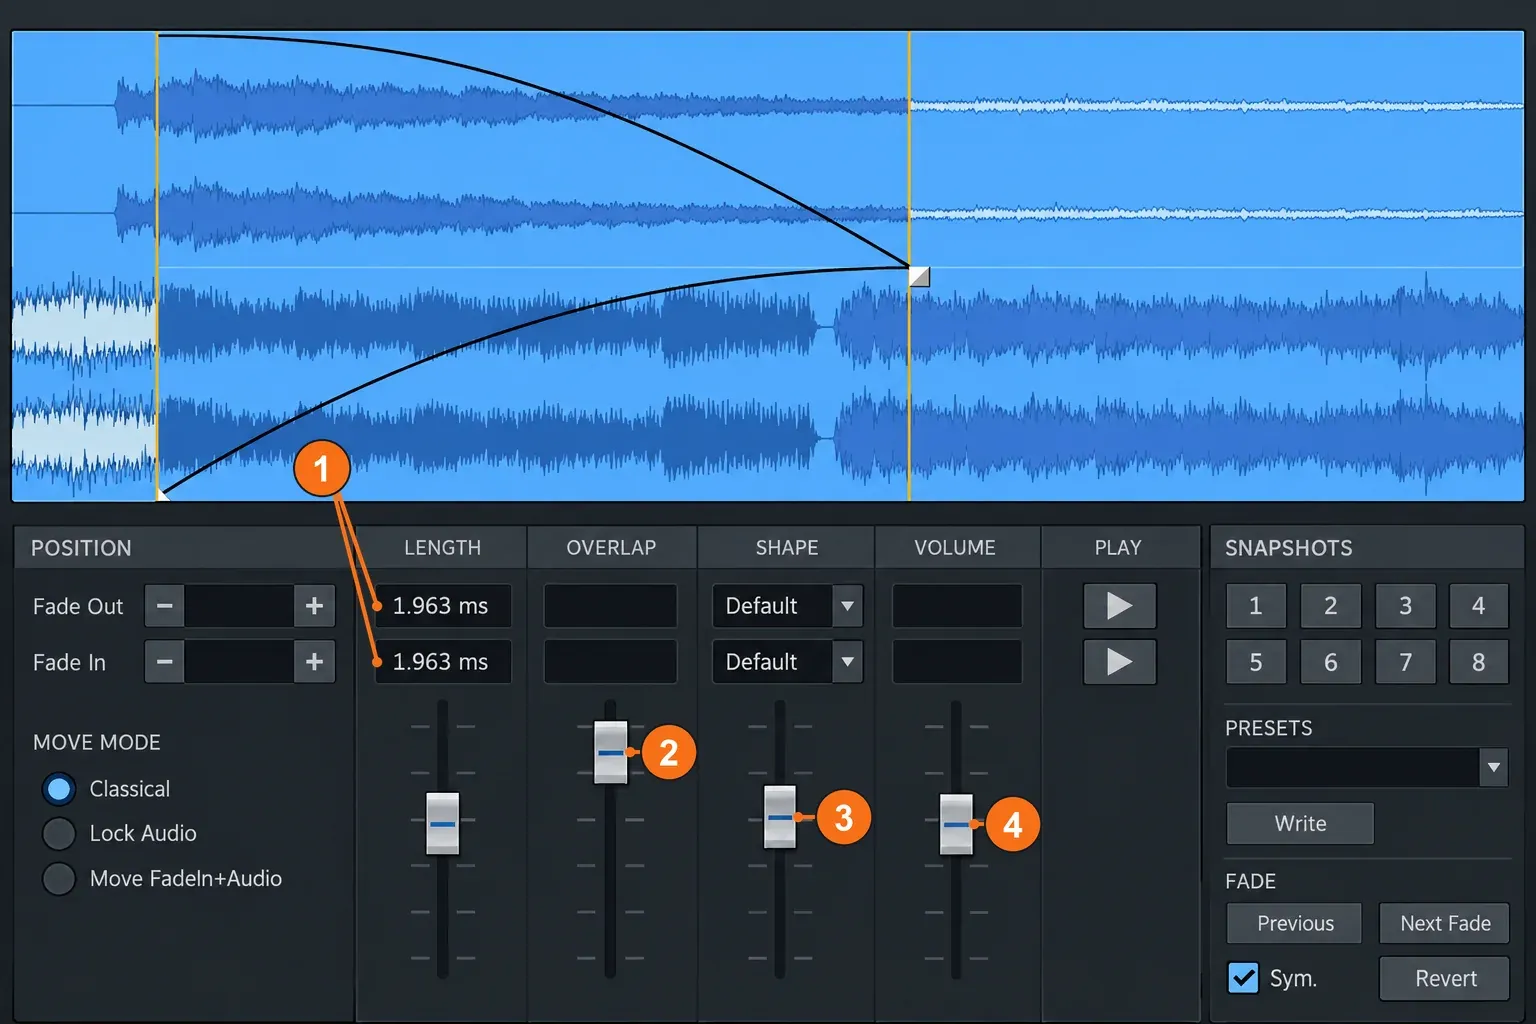Play the Fade Out preview

click(1119, 606)
